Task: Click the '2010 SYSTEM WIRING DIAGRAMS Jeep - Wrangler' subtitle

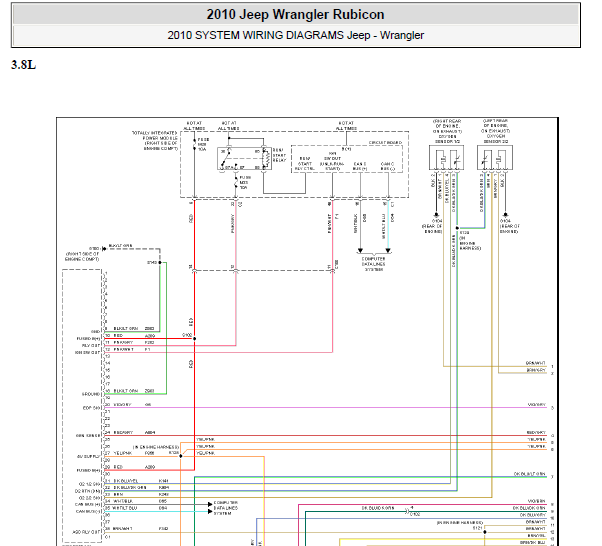Action: pos(295,35)
